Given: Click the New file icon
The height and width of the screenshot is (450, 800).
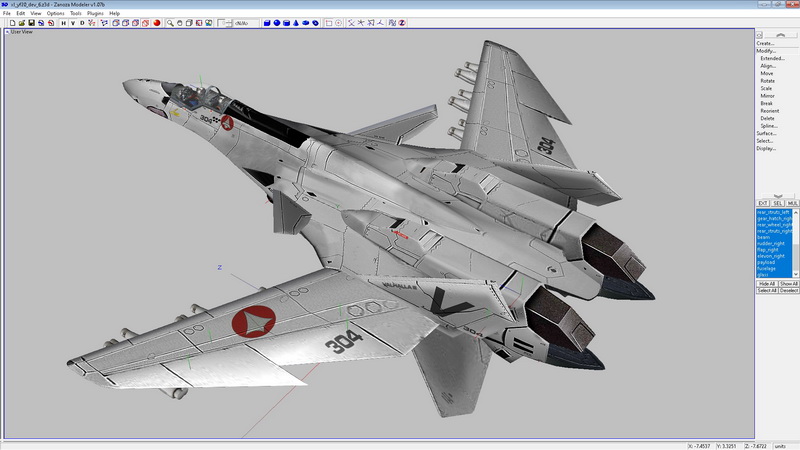Looking at the screenshot, I should 12,23.
